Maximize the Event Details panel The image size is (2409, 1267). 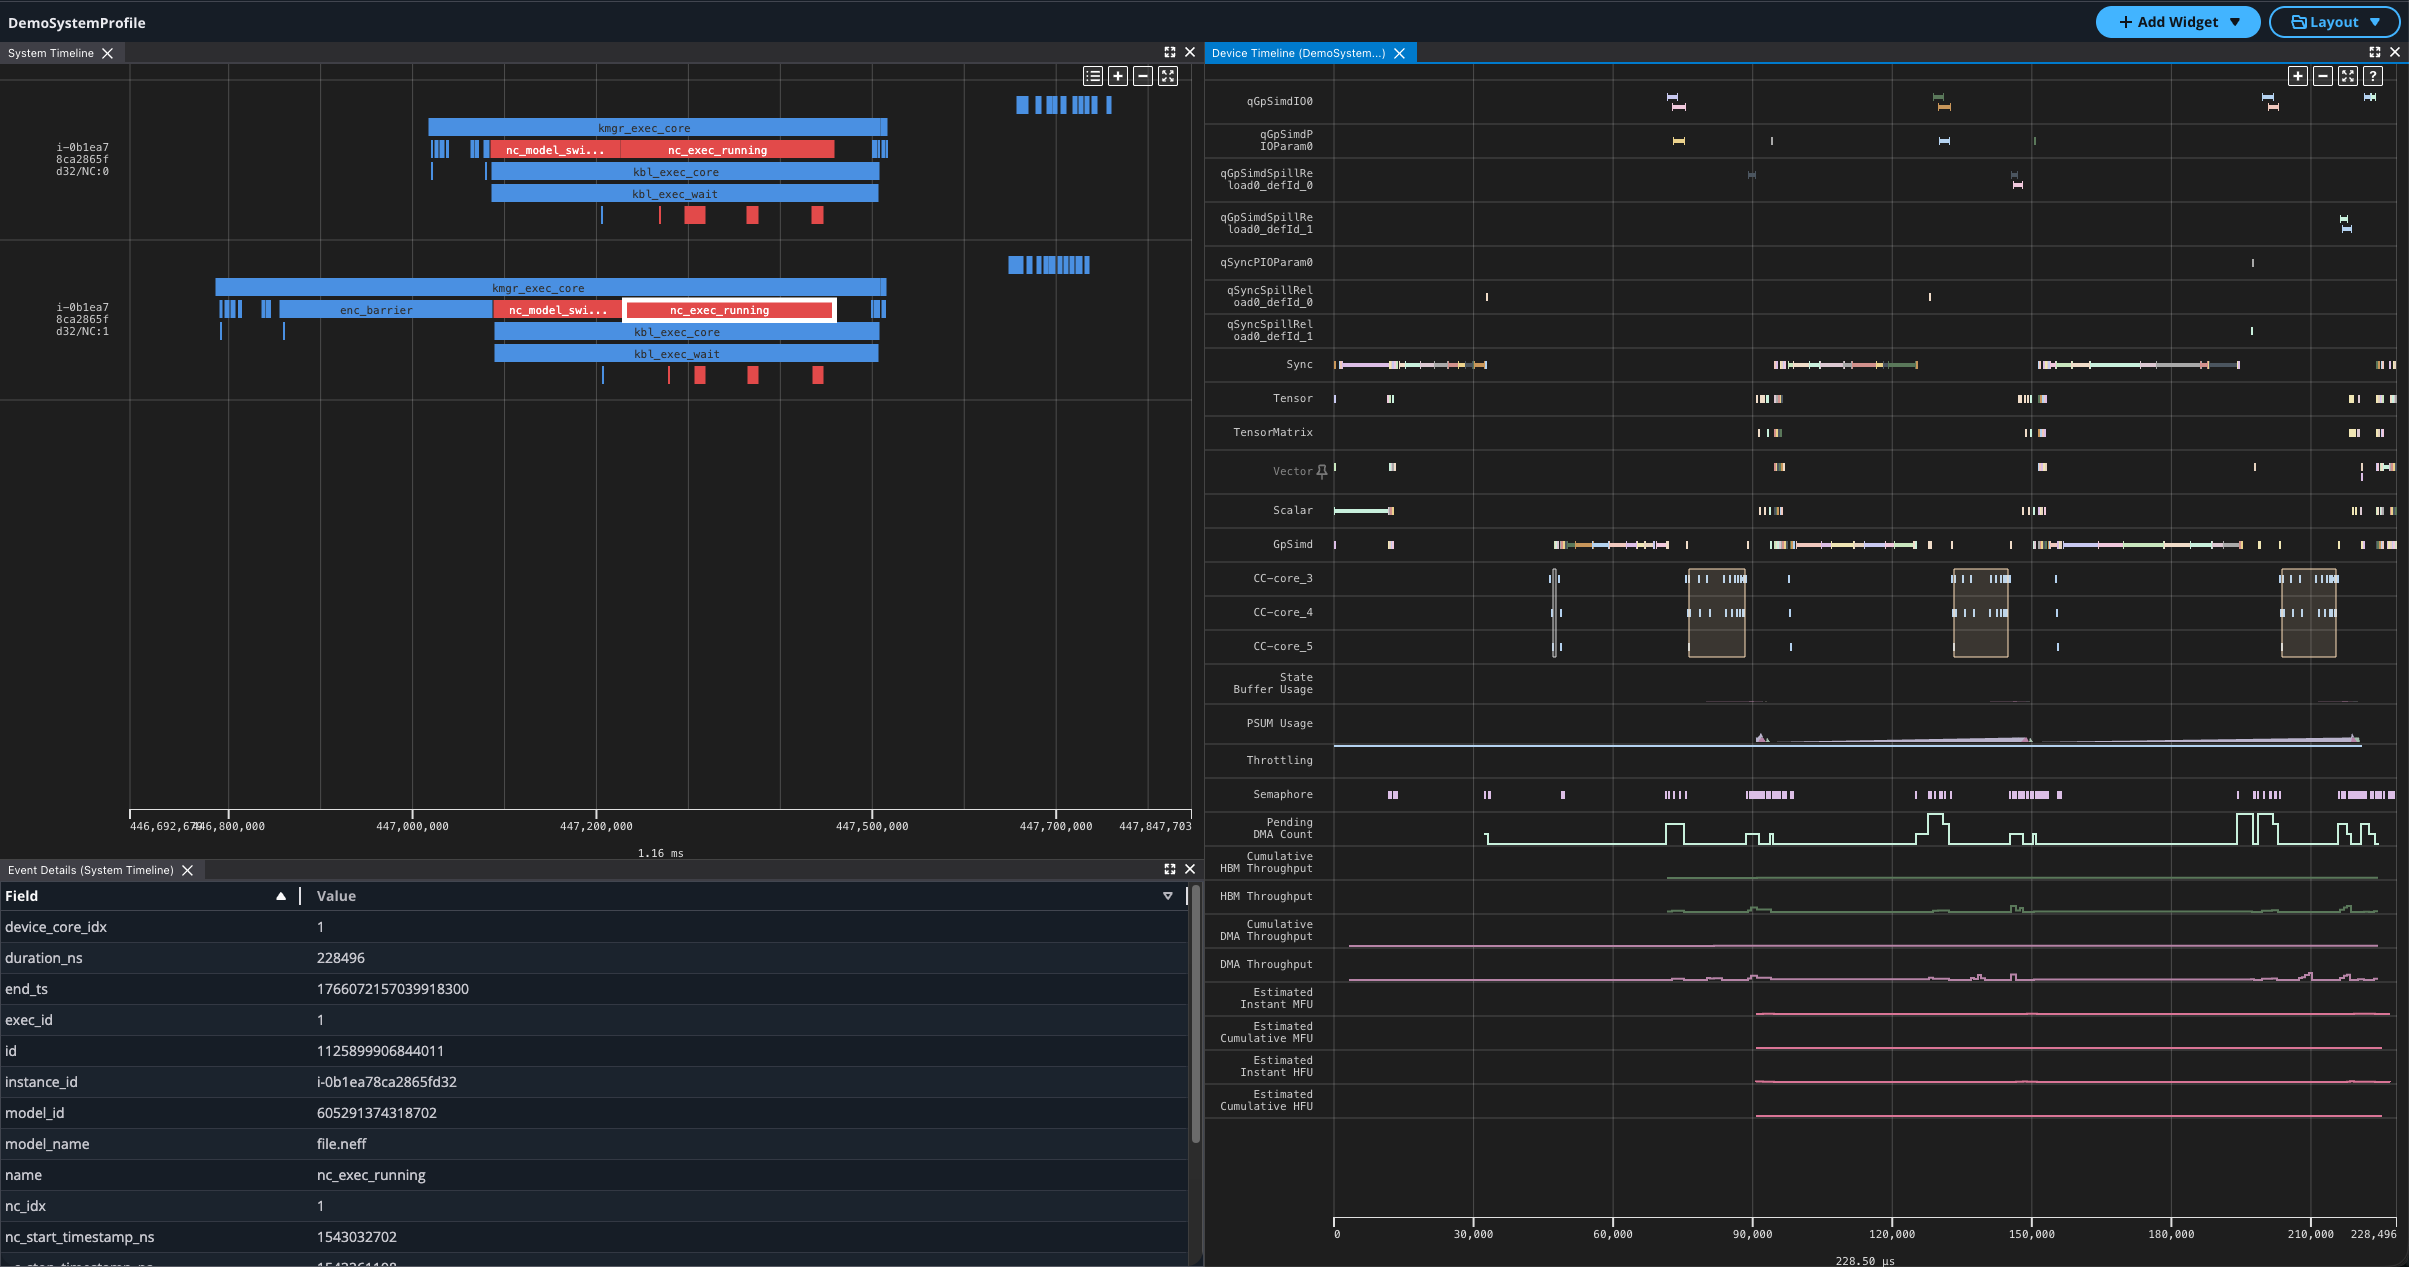(x=1170, y=869)
